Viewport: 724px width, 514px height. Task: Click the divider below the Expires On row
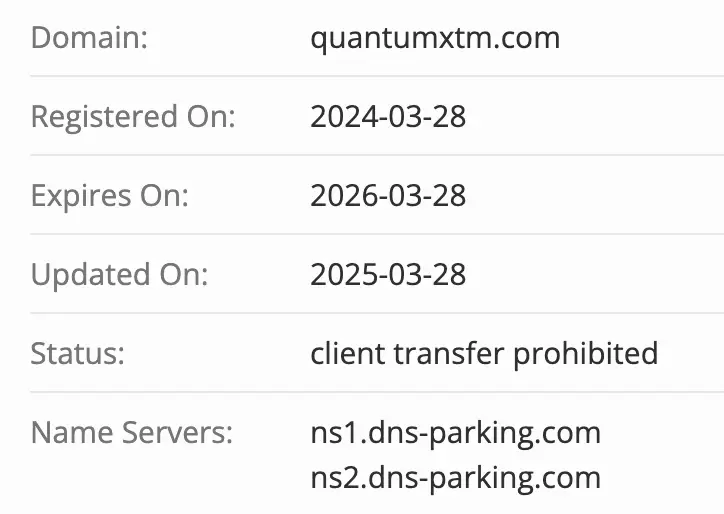pyautogui.click(x=376, y=234)
